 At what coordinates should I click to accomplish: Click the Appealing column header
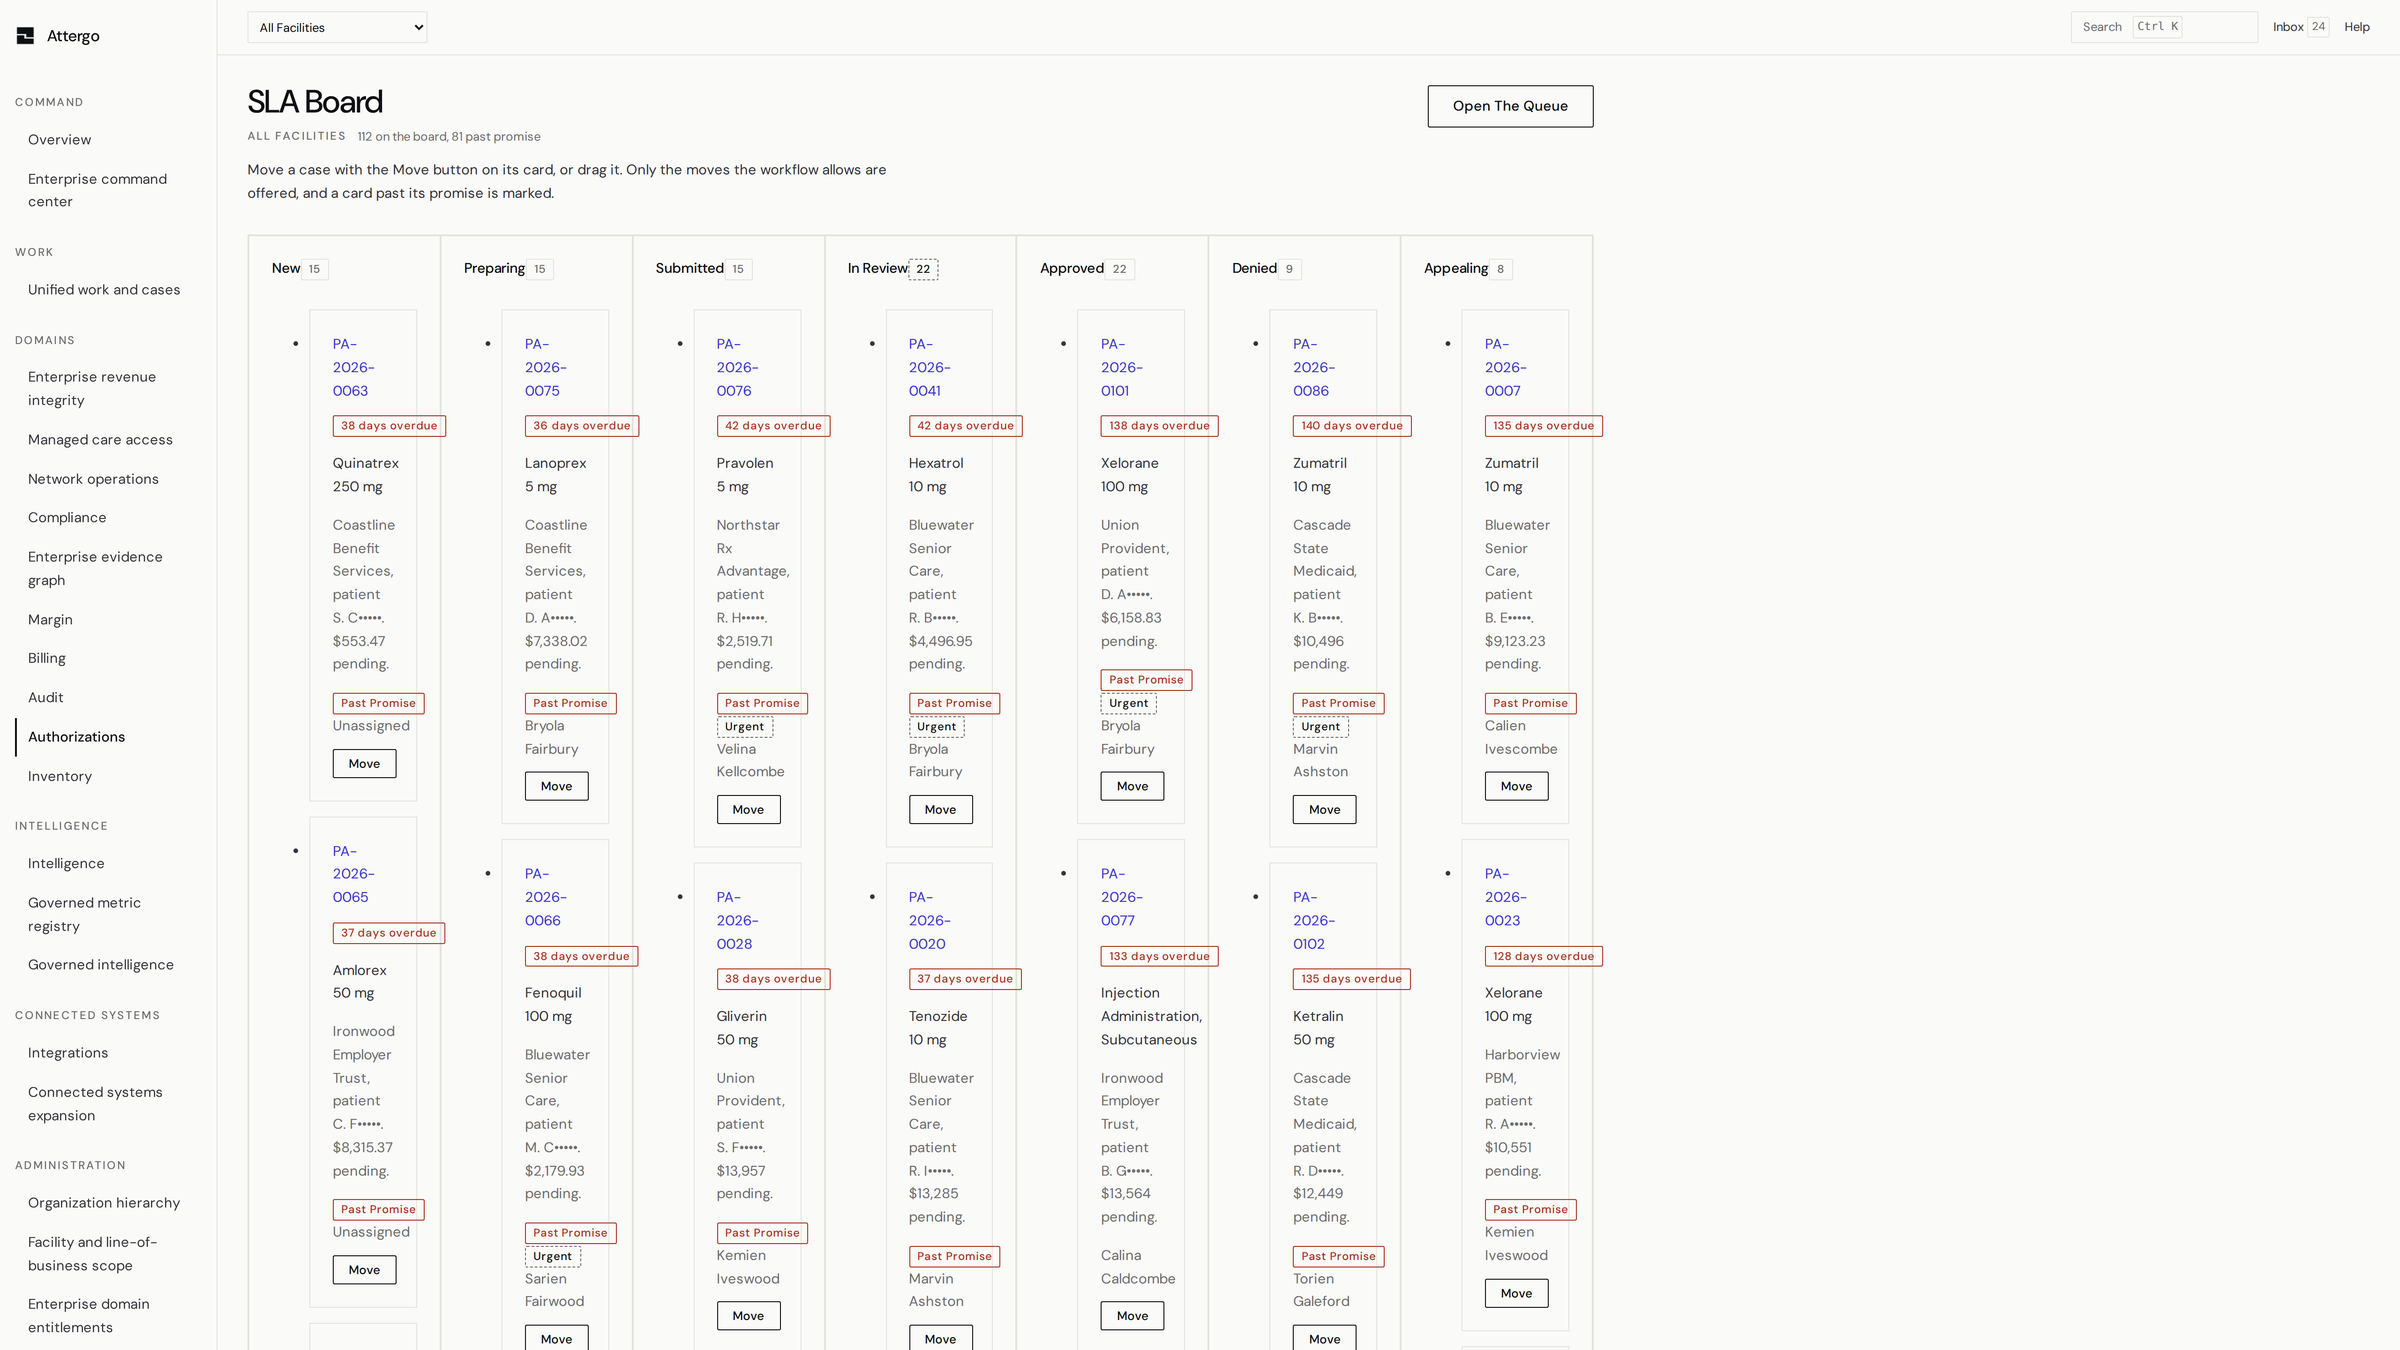click(1456, 268)
